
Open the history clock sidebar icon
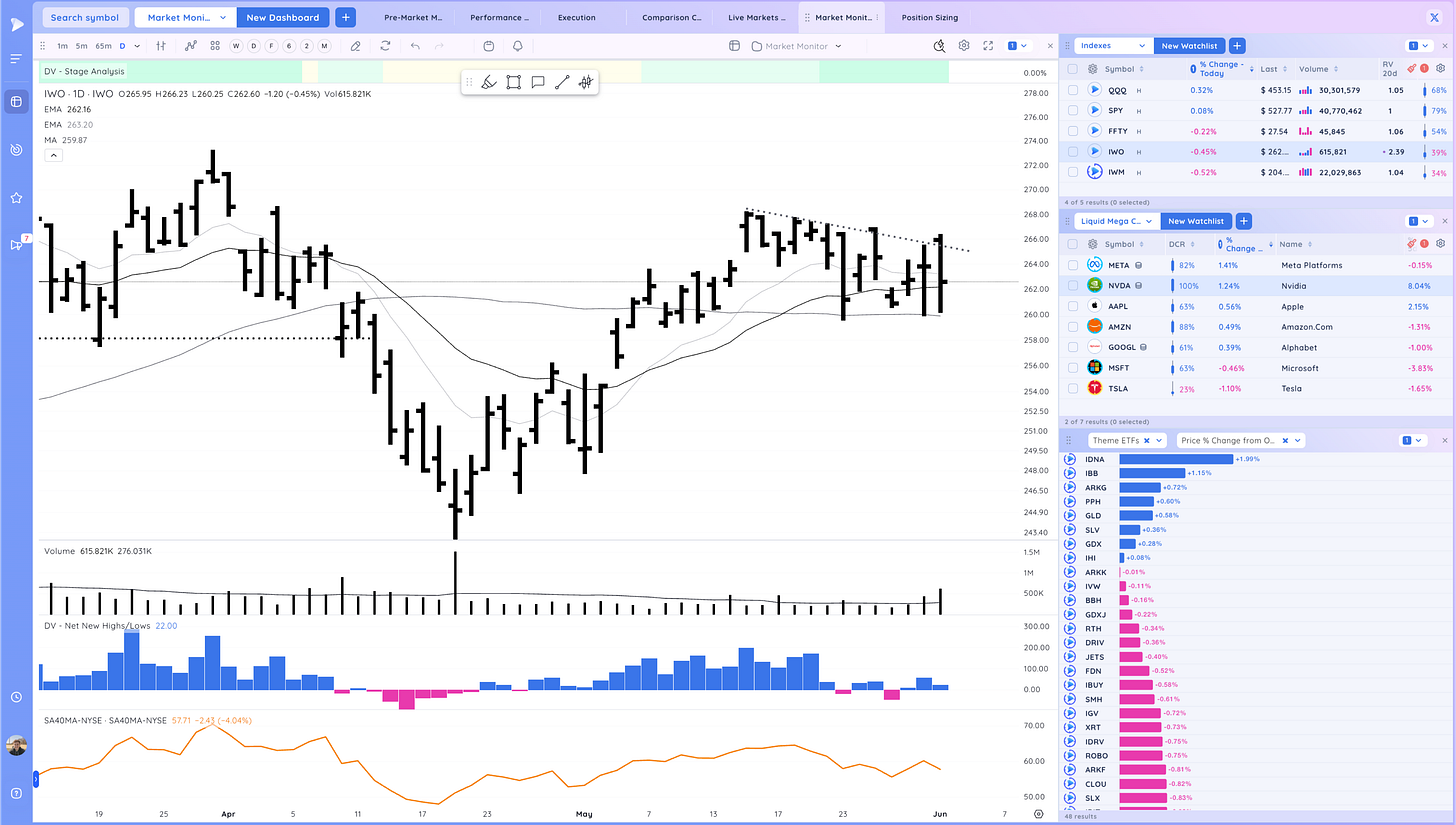tap(16, 697)
